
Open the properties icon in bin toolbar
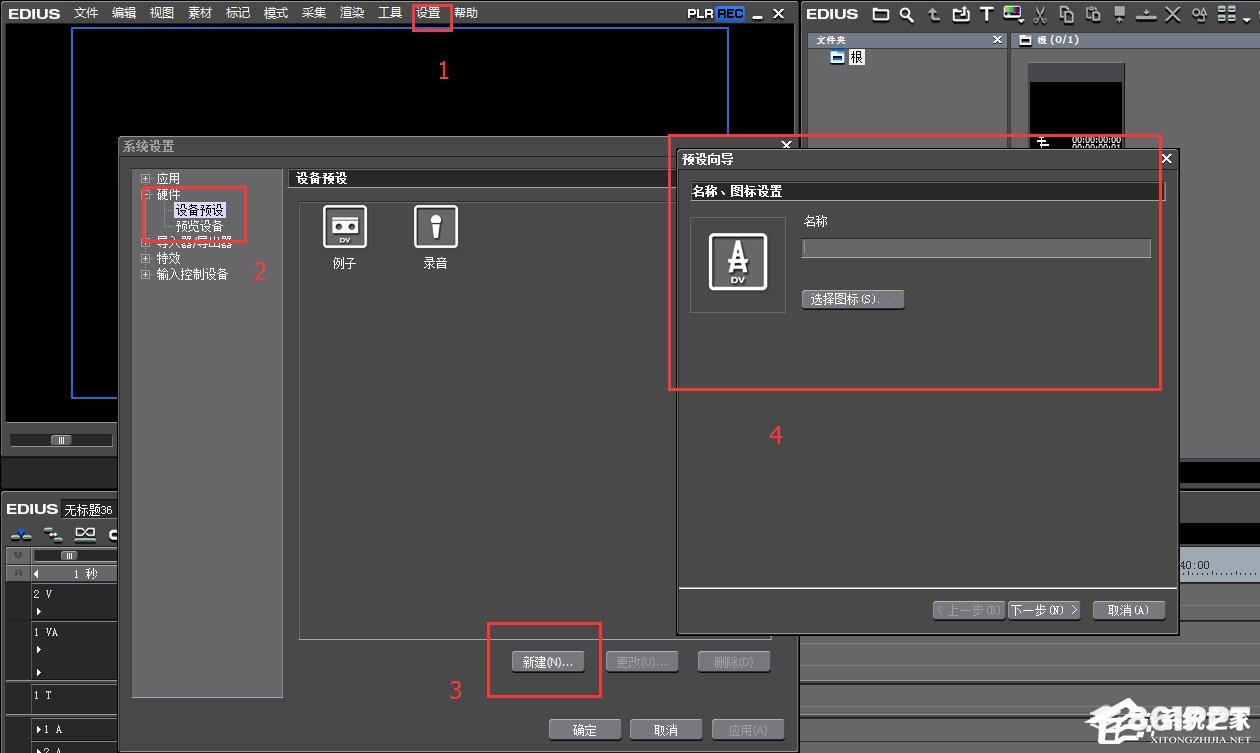pos(1199,14)
